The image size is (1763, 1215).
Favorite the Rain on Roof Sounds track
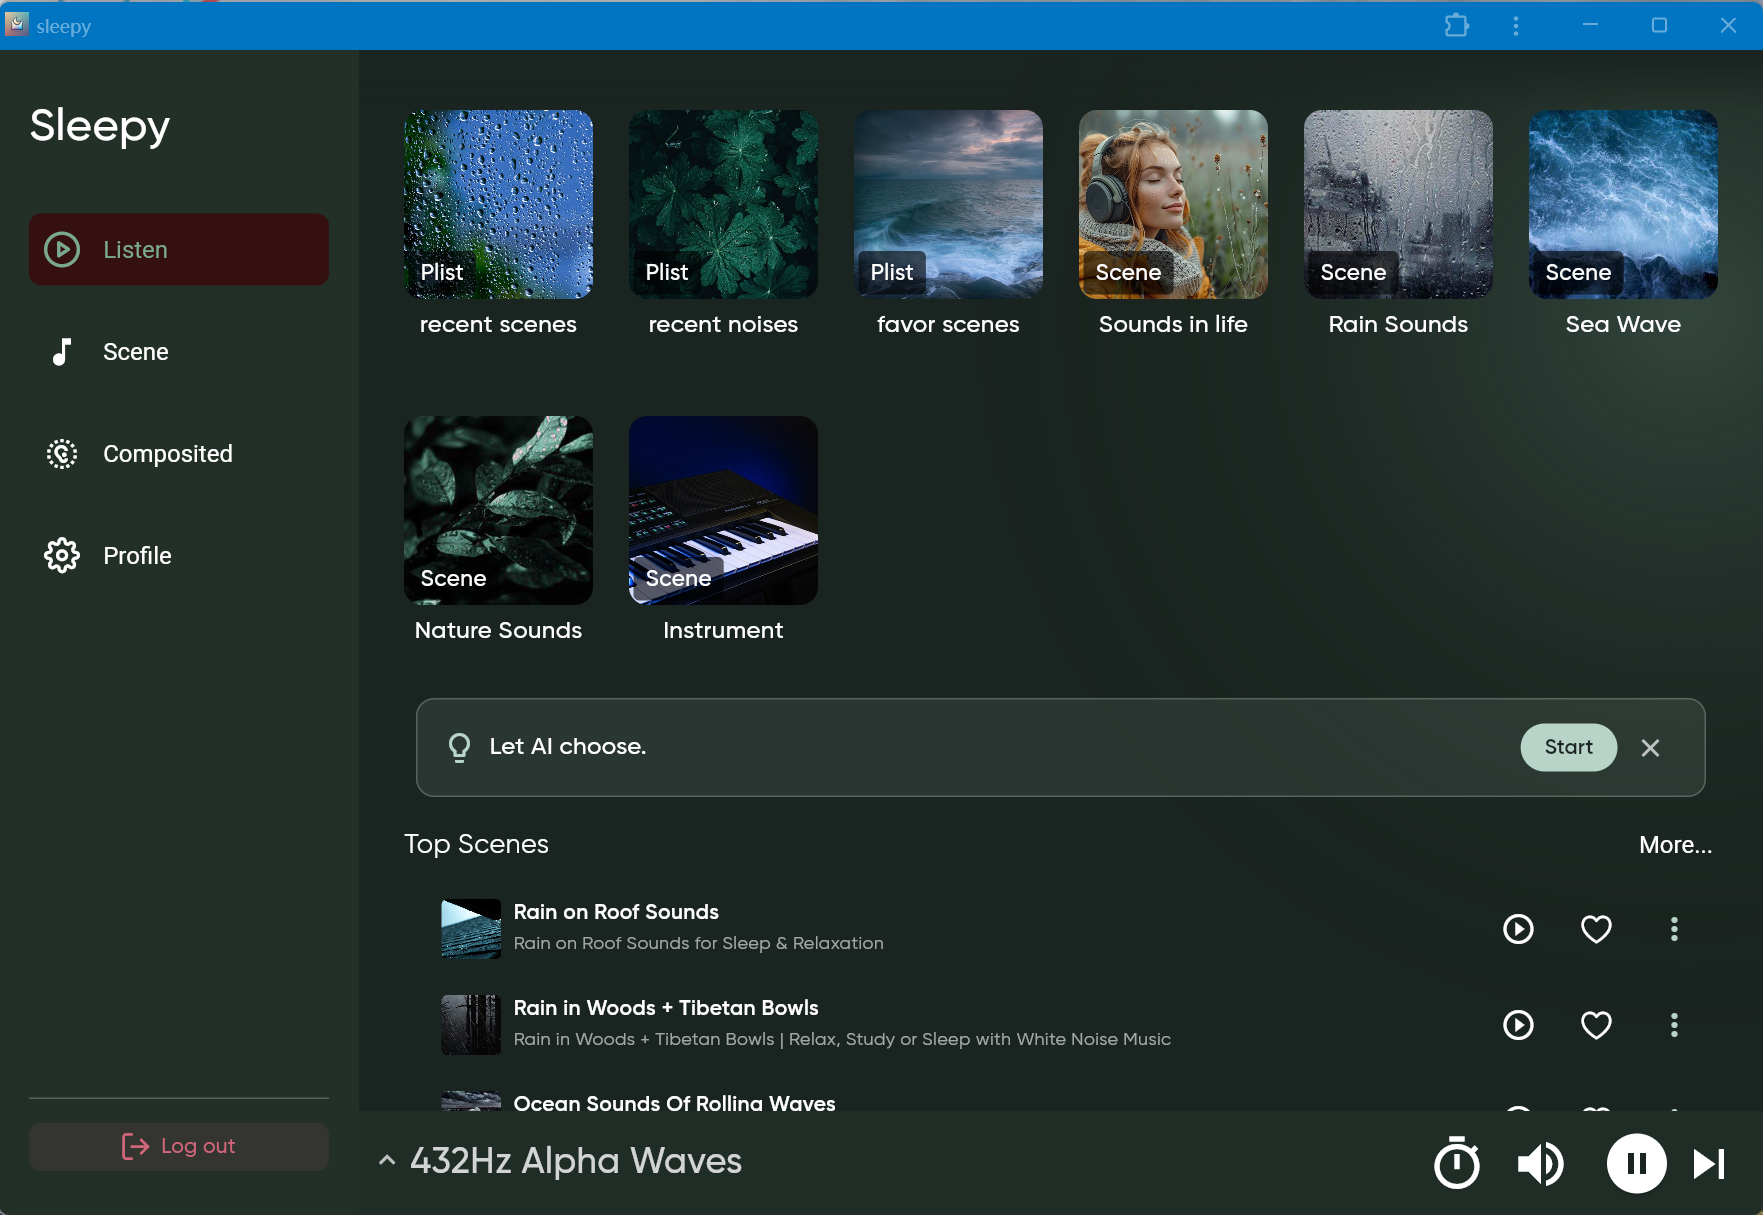coord(1596,929)
